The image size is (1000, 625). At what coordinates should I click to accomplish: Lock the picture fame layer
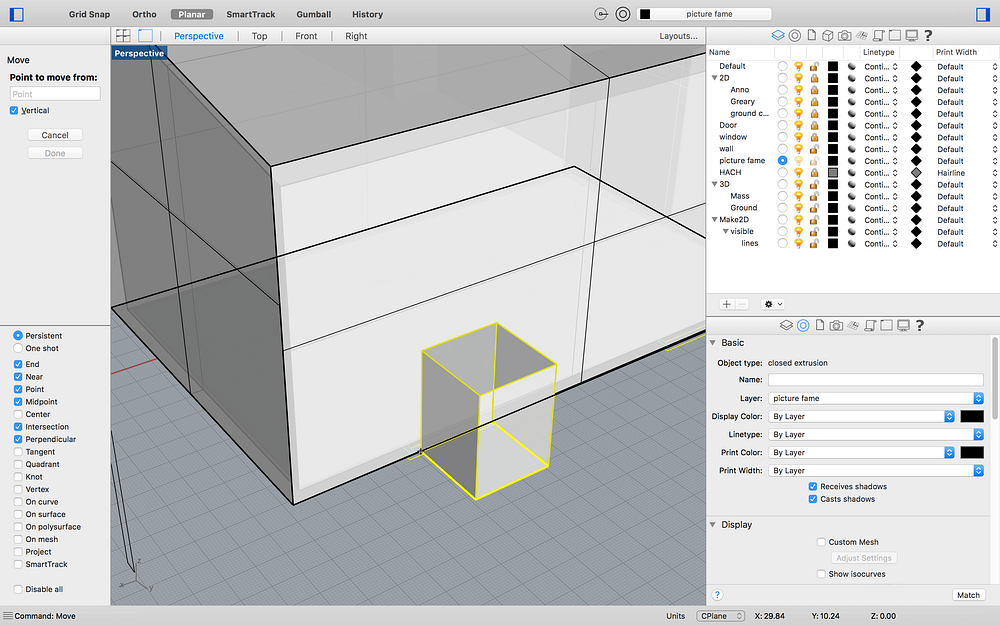click(x=813, y=161)
